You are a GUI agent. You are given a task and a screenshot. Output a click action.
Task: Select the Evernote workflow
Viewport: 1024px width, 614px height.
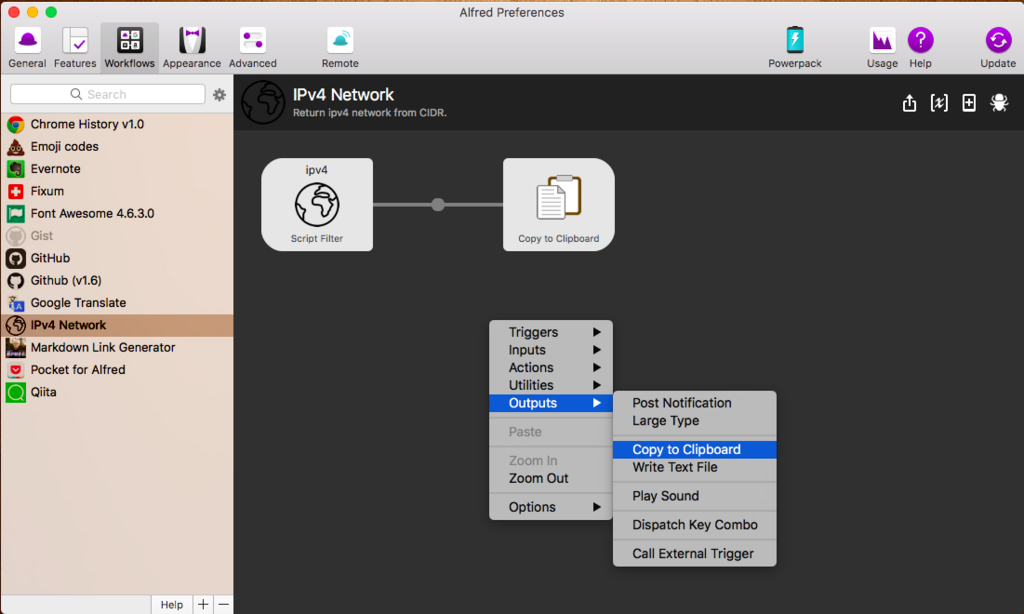117,169
